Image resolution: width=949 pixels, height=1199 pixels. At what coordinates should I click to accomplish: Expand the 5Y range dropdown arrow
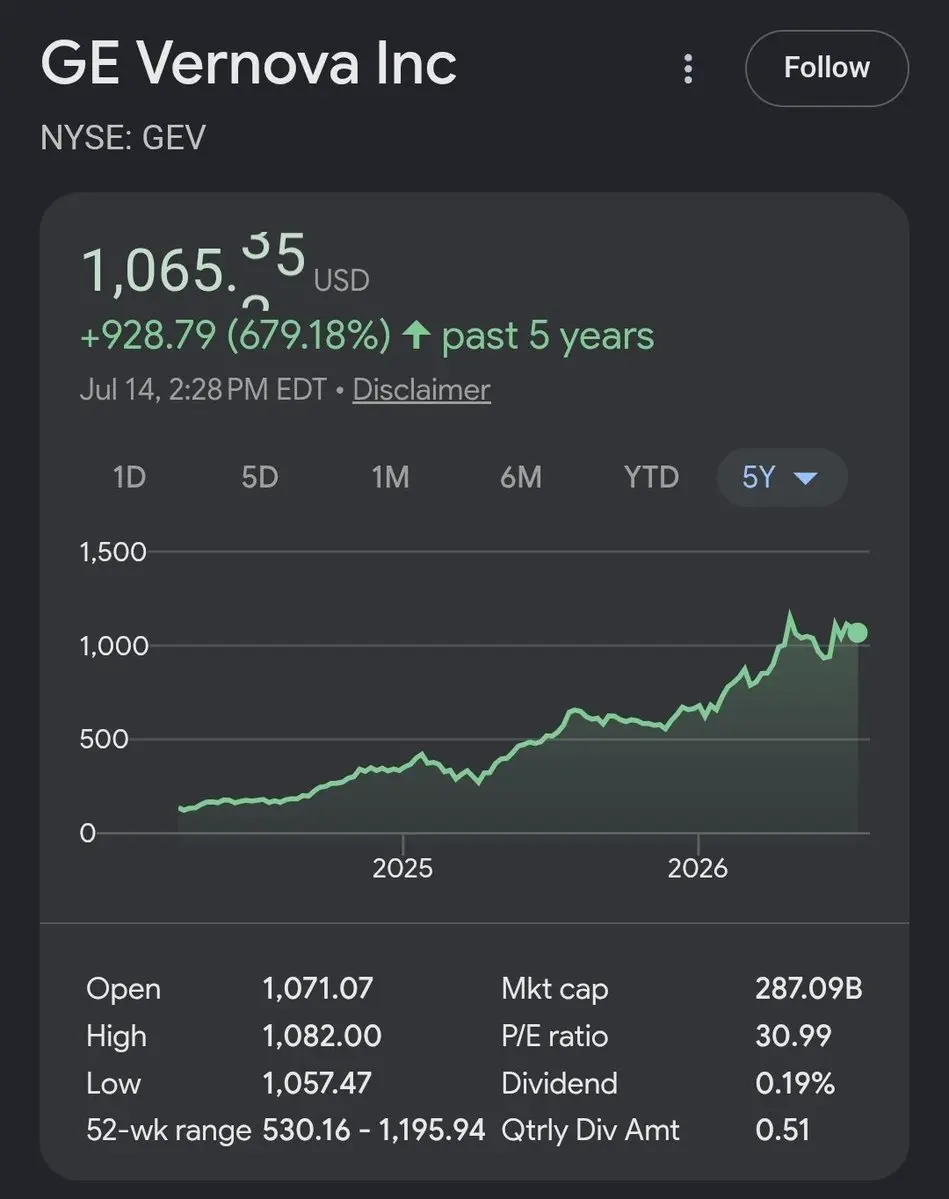click(806, 479)
